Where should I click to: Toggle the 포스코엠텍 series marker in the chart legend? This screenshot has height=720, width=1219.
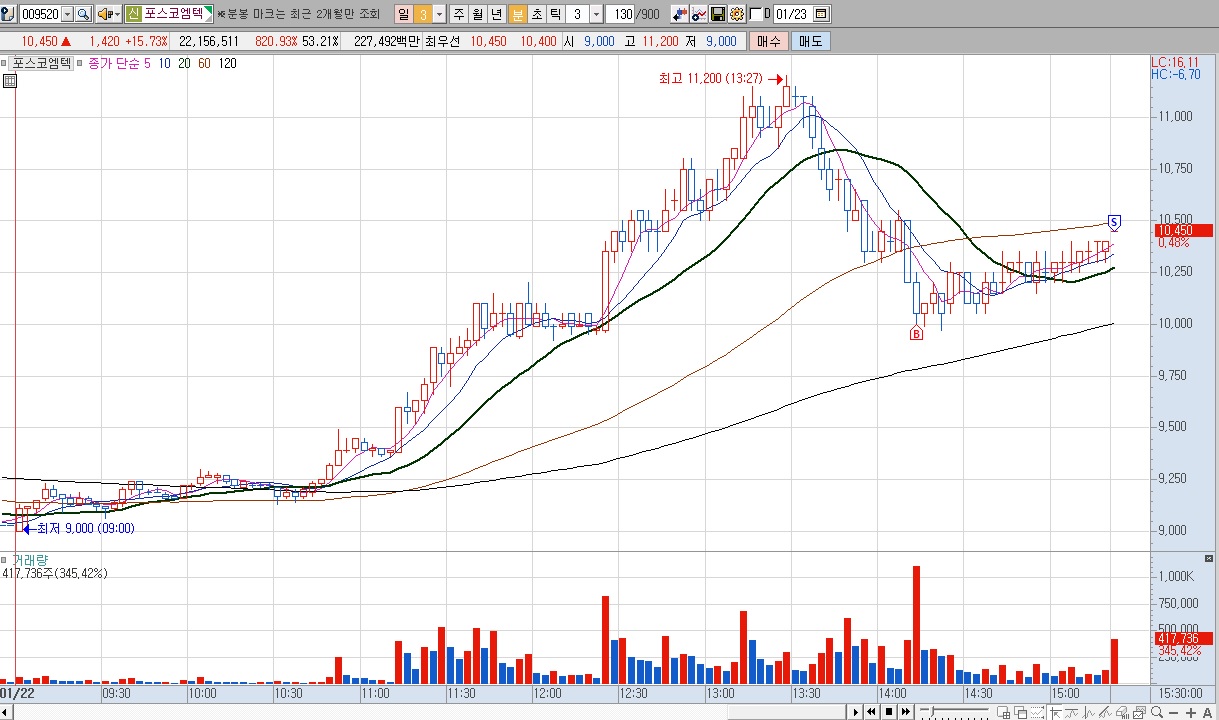[x=6, y=63]
